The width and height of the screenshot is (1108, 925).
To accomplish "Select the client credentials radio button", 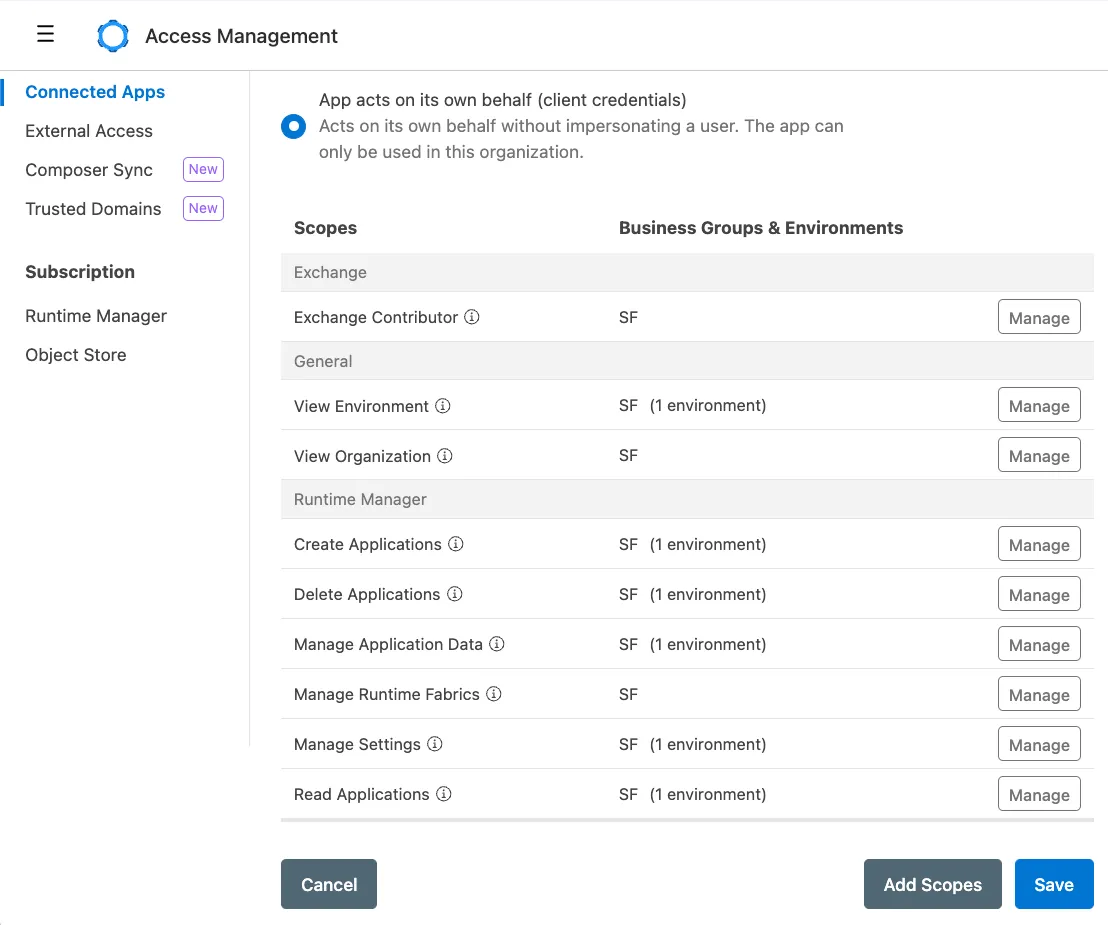I will 293,126.
